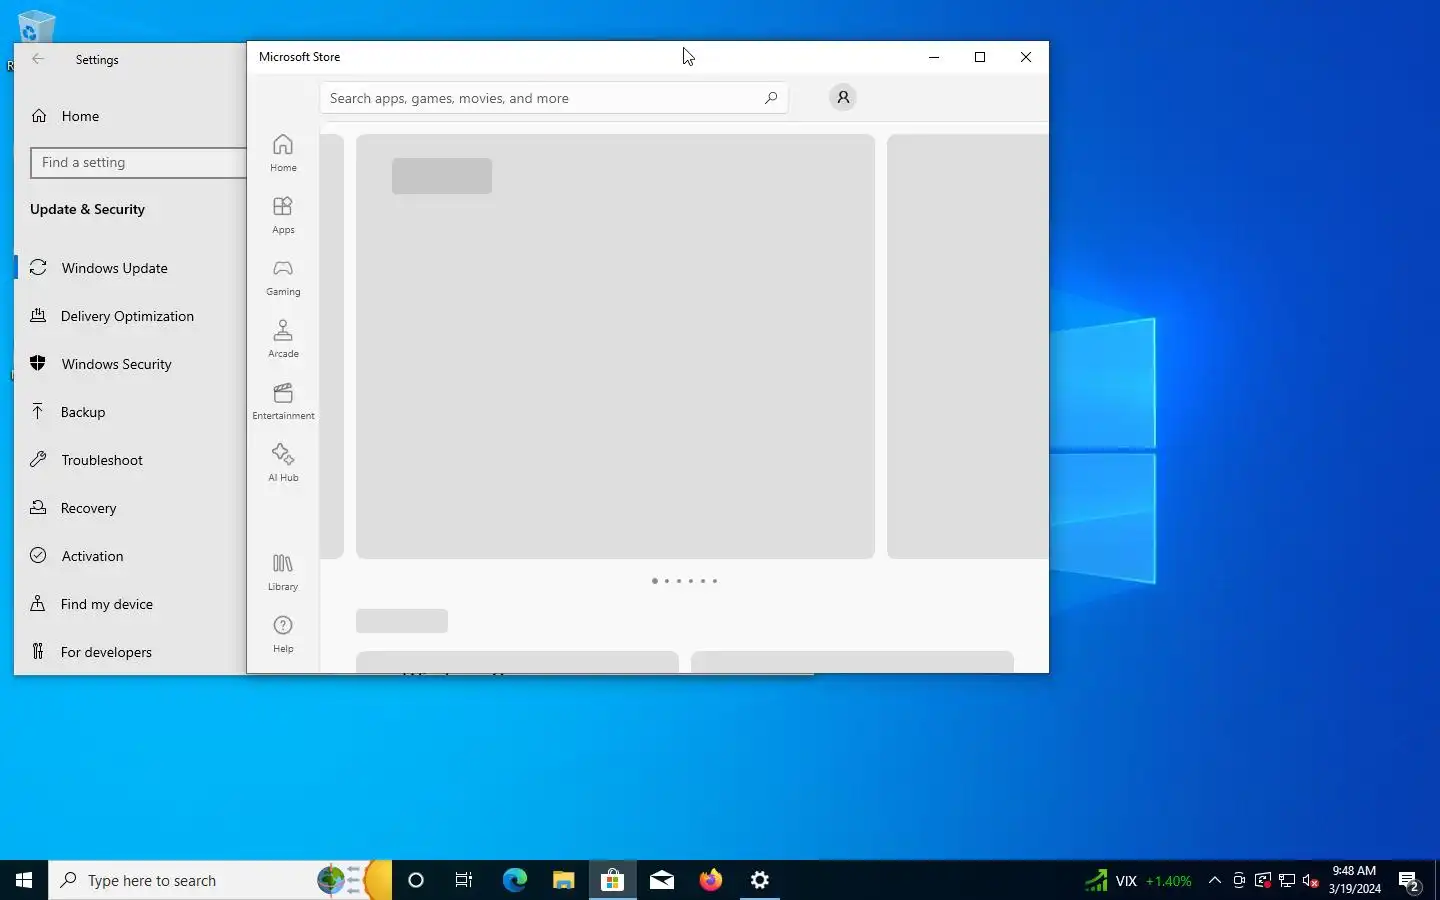Click the Activation checkmark icon
The height and width of the screenshot is (900, 1440).
38,555
